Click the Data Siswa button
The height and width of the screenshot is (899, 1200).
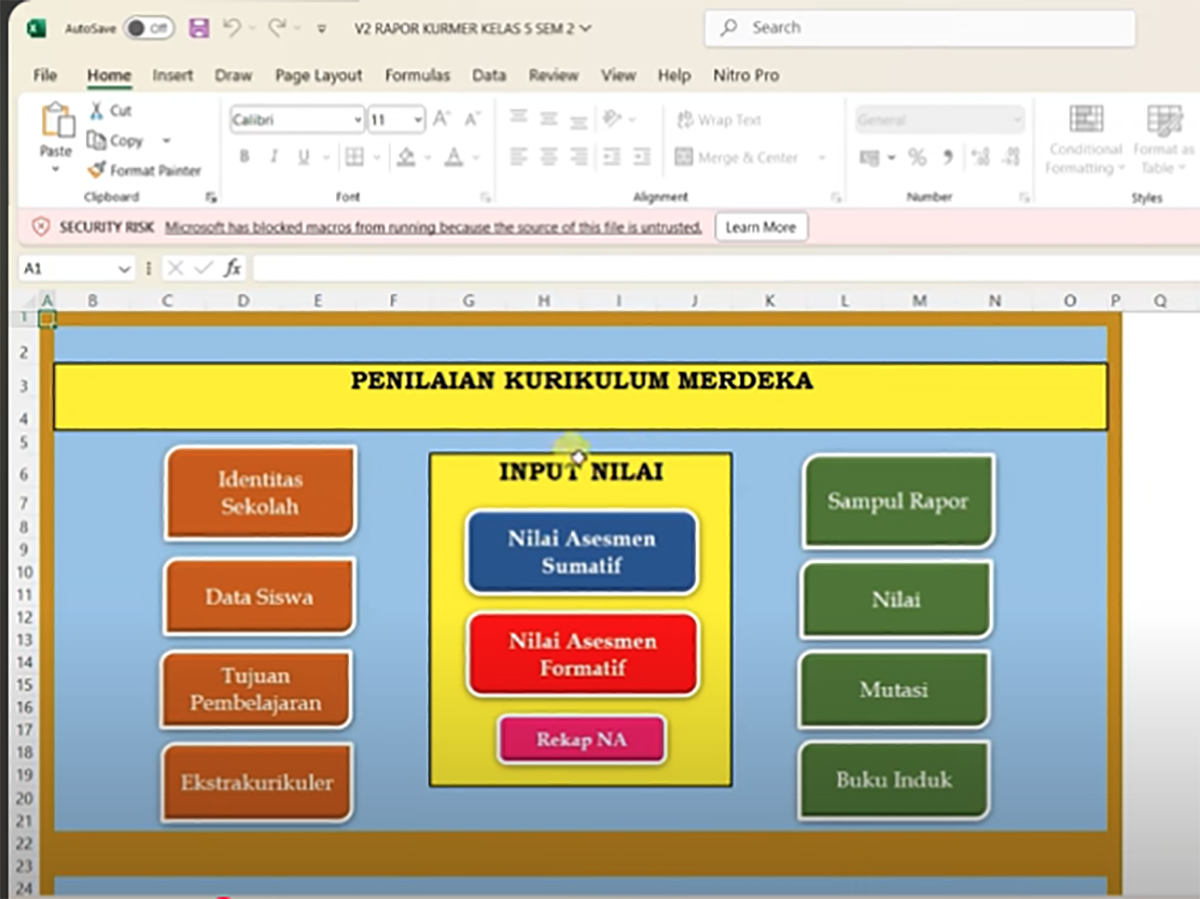coord(259,597)
